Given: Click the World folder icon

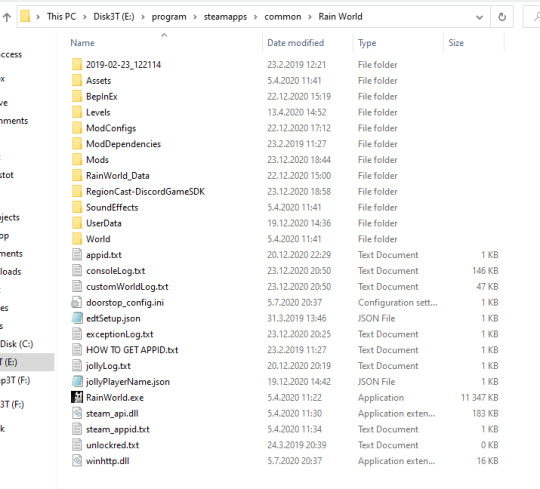Looking at the screenshot, I should point(77,239).
